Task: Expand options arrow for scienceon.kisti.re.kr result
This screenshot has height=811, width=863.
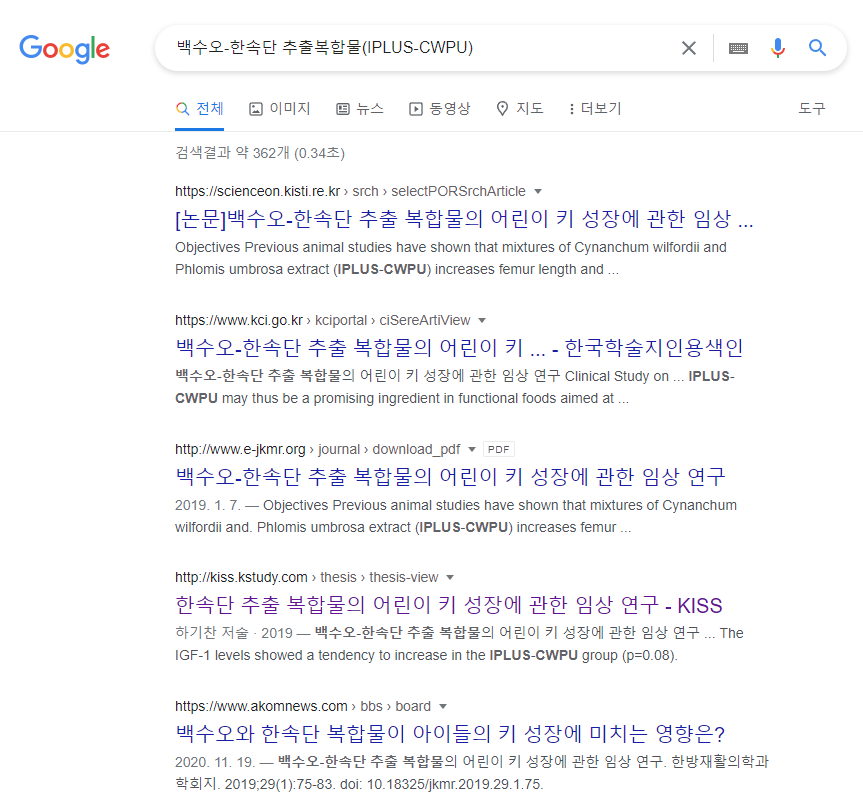Action: pos(538,191)
